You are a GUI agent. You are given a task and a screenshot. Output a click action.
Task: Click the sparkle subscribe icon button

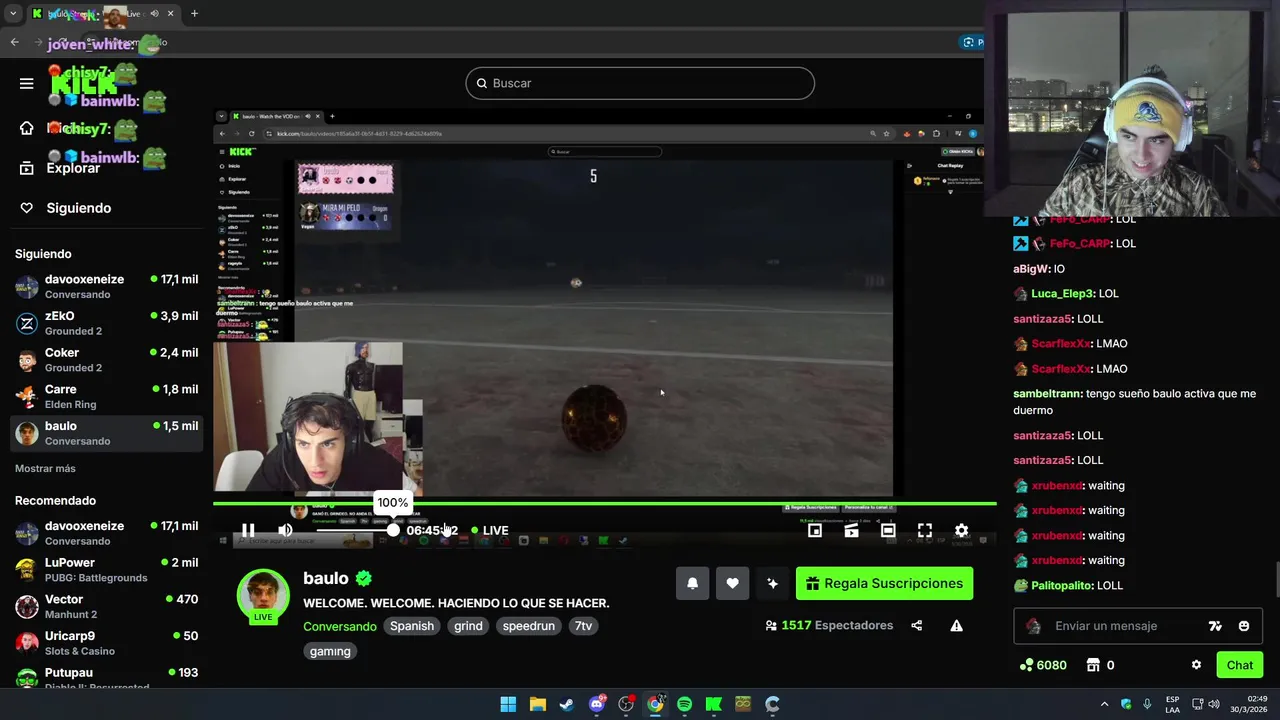point(772,583)
